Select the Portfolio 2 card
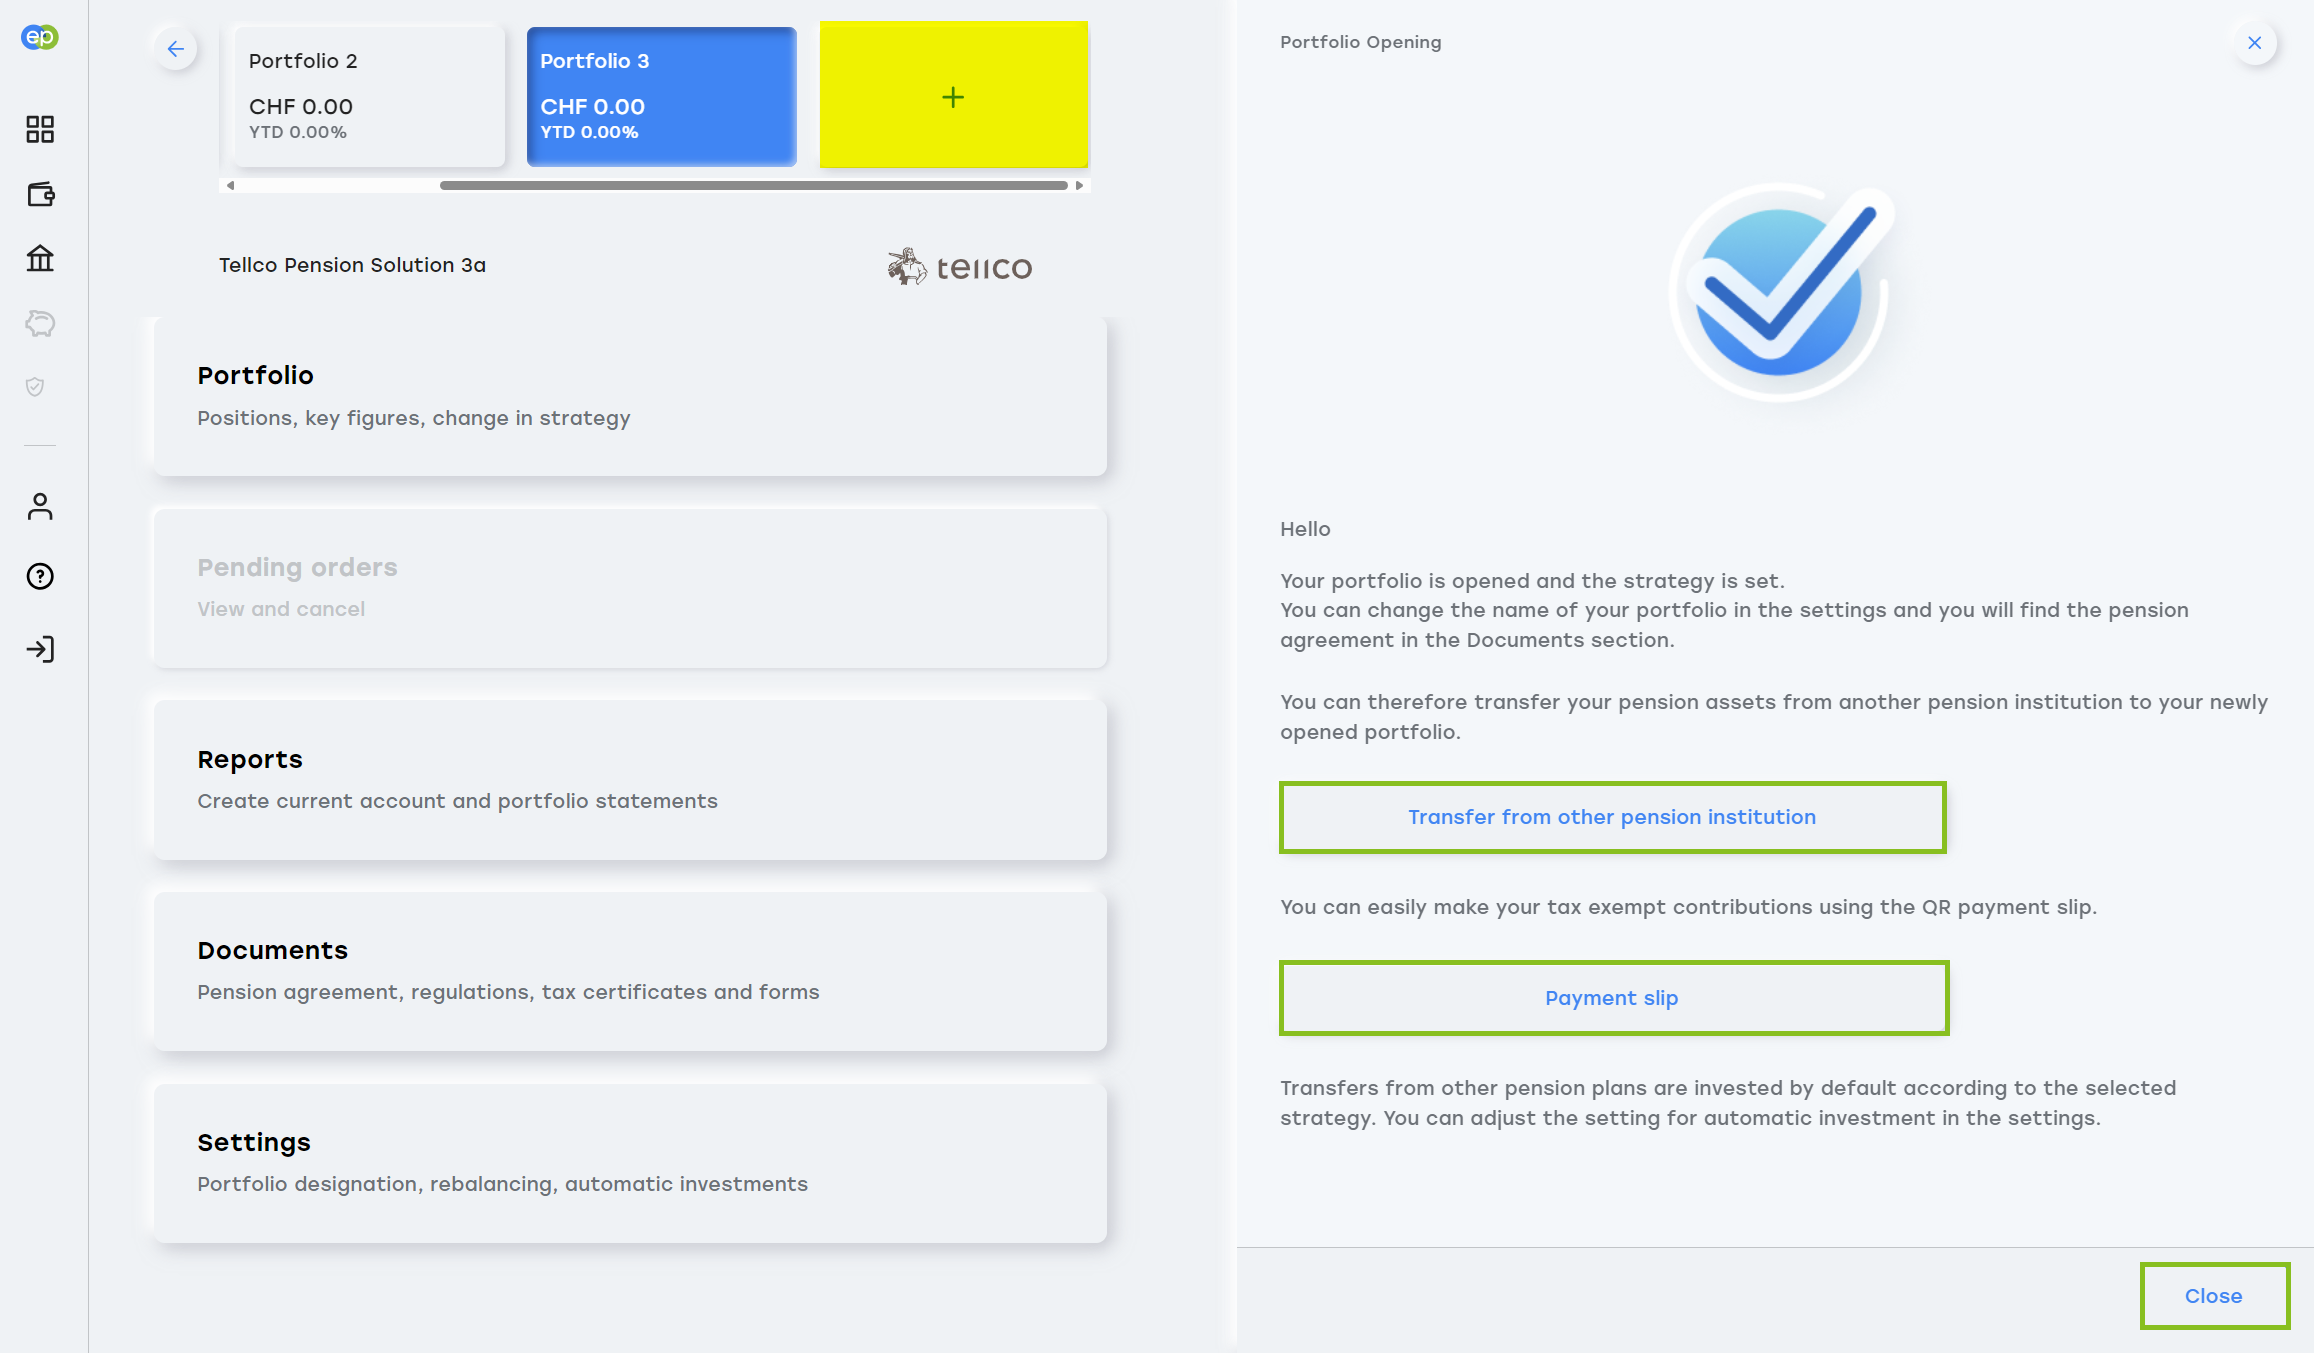 (368, 96)
